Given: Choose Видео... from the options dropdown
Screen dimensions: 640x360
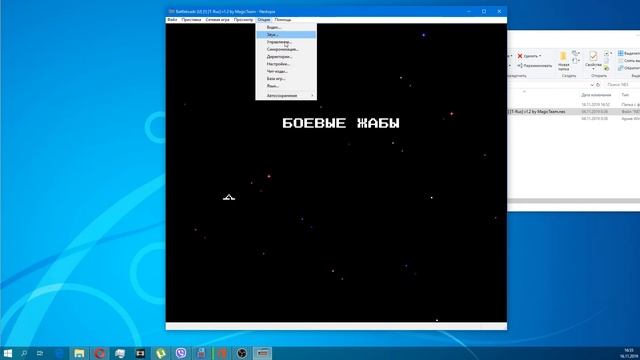Looking at the screenshot, I should point(286,27).
